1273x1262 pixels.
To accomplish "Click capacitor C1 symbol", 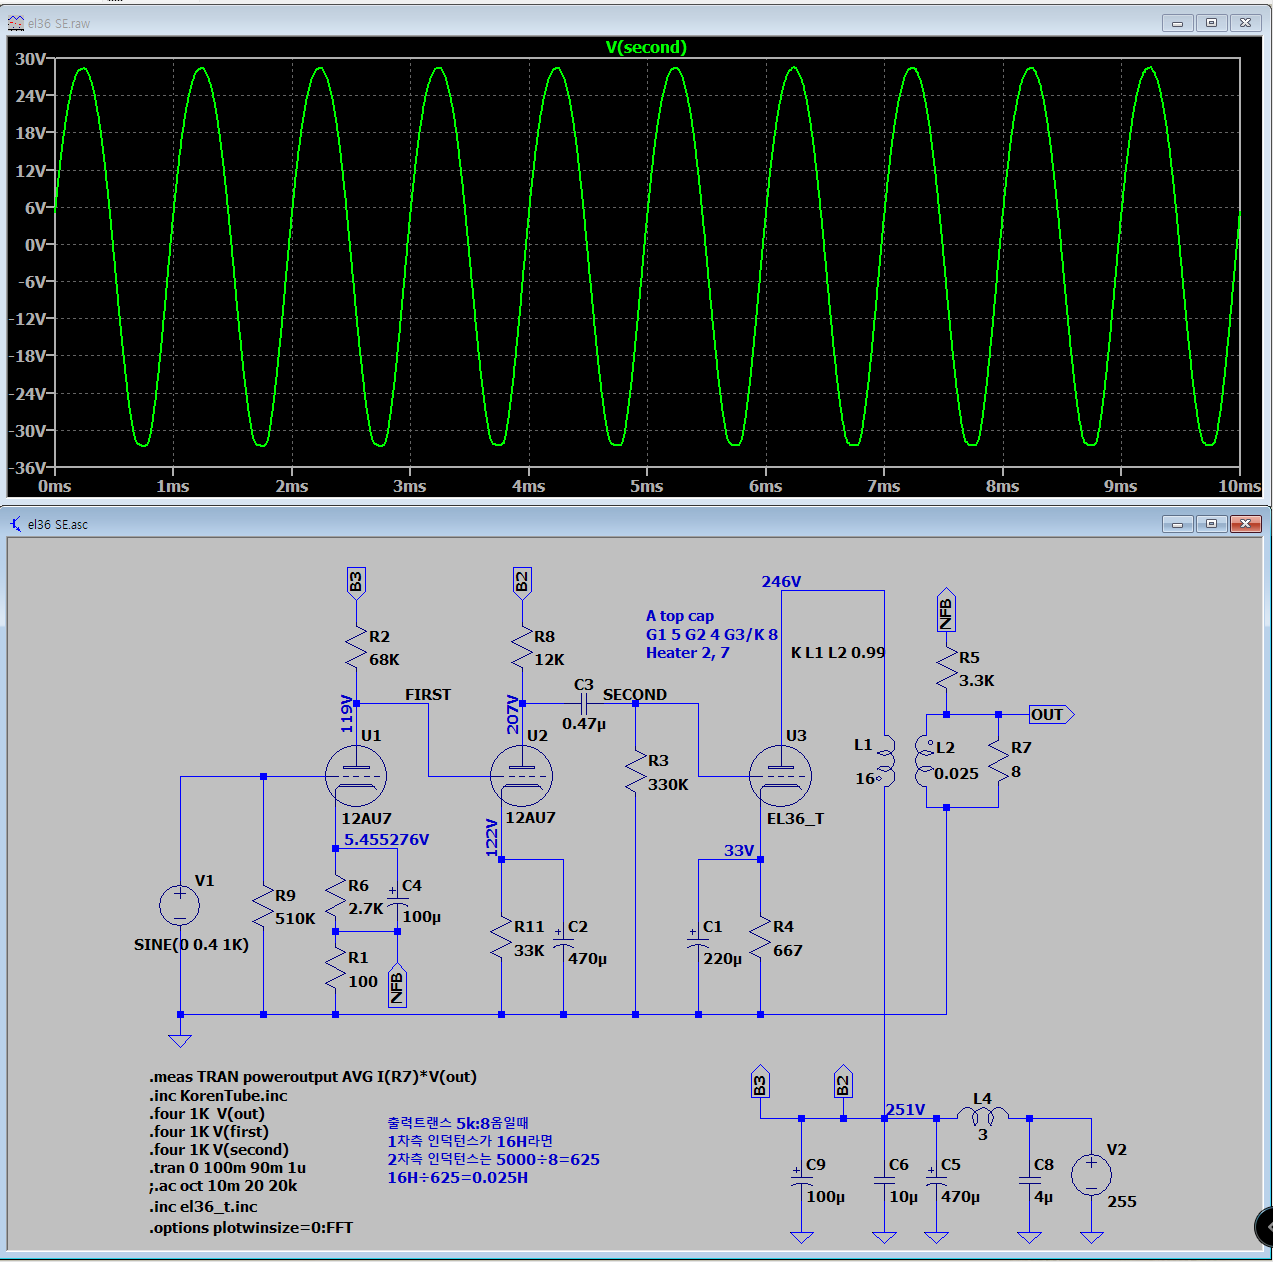I will point(698,940).
